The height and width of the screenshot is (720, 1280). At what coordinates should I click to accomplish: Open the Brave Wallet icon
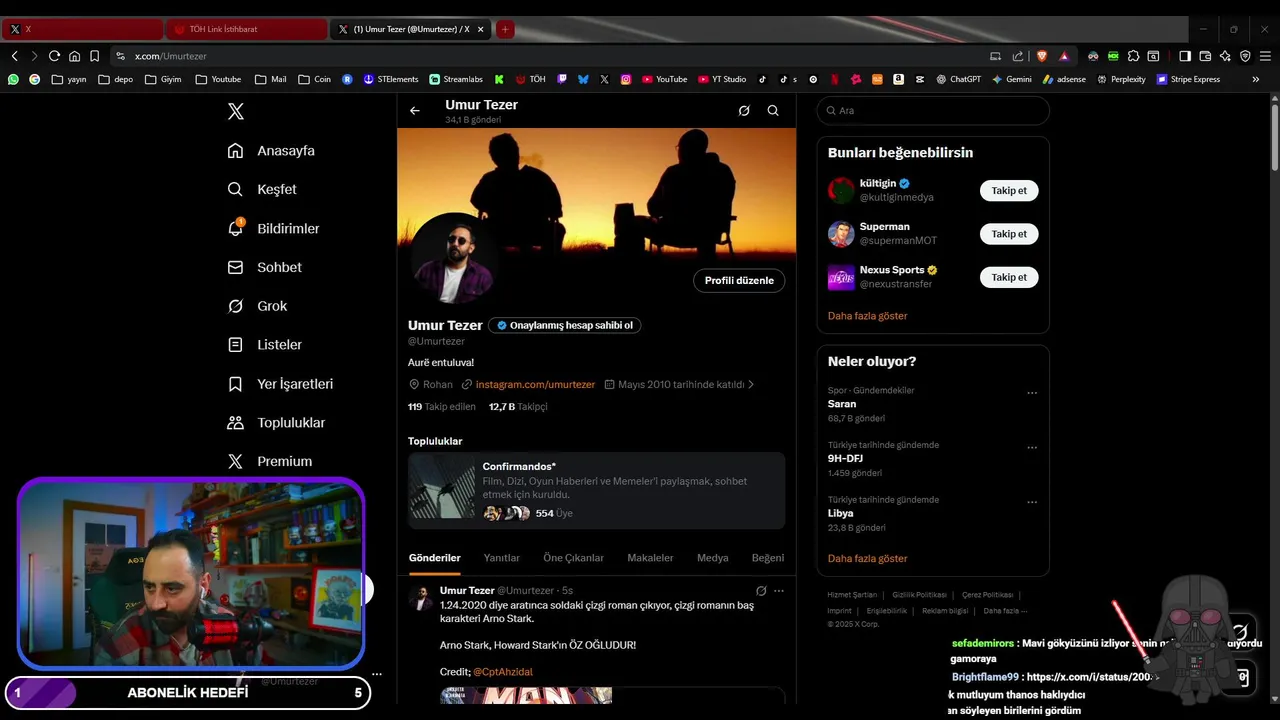pos(1205,56)
